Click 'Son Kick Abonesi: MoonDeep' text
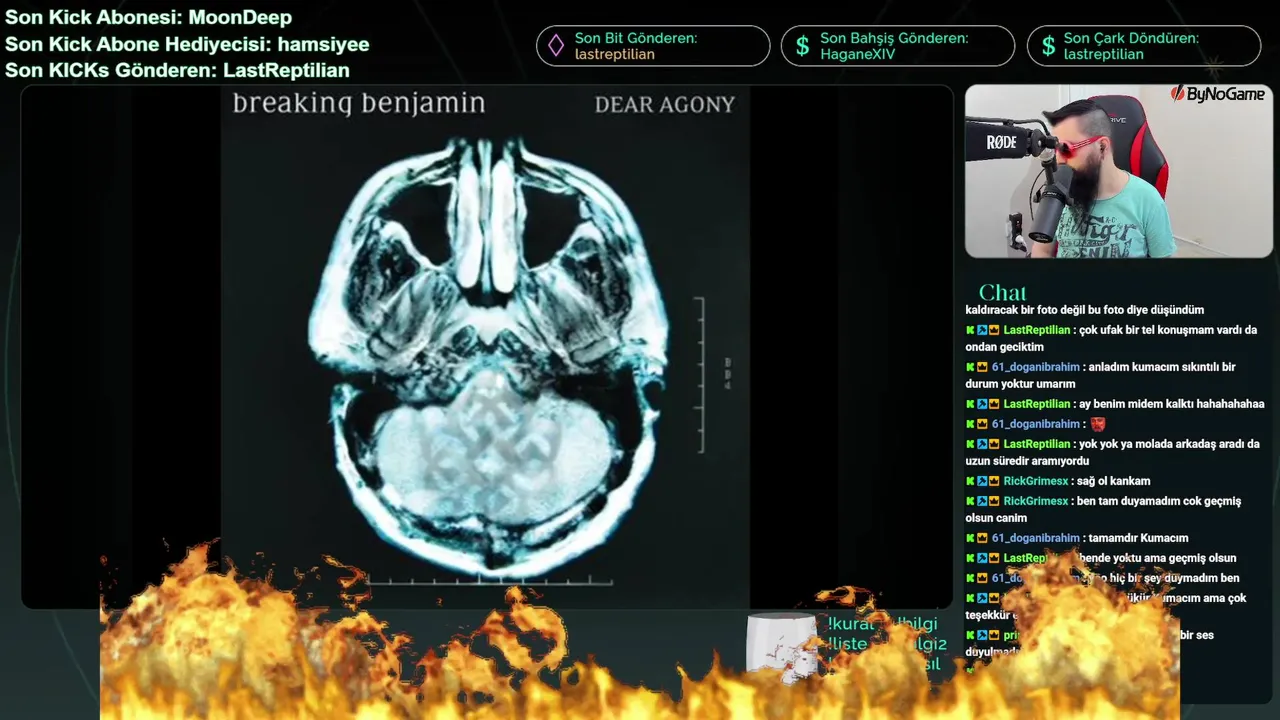1280x720 pixels. 149,17
